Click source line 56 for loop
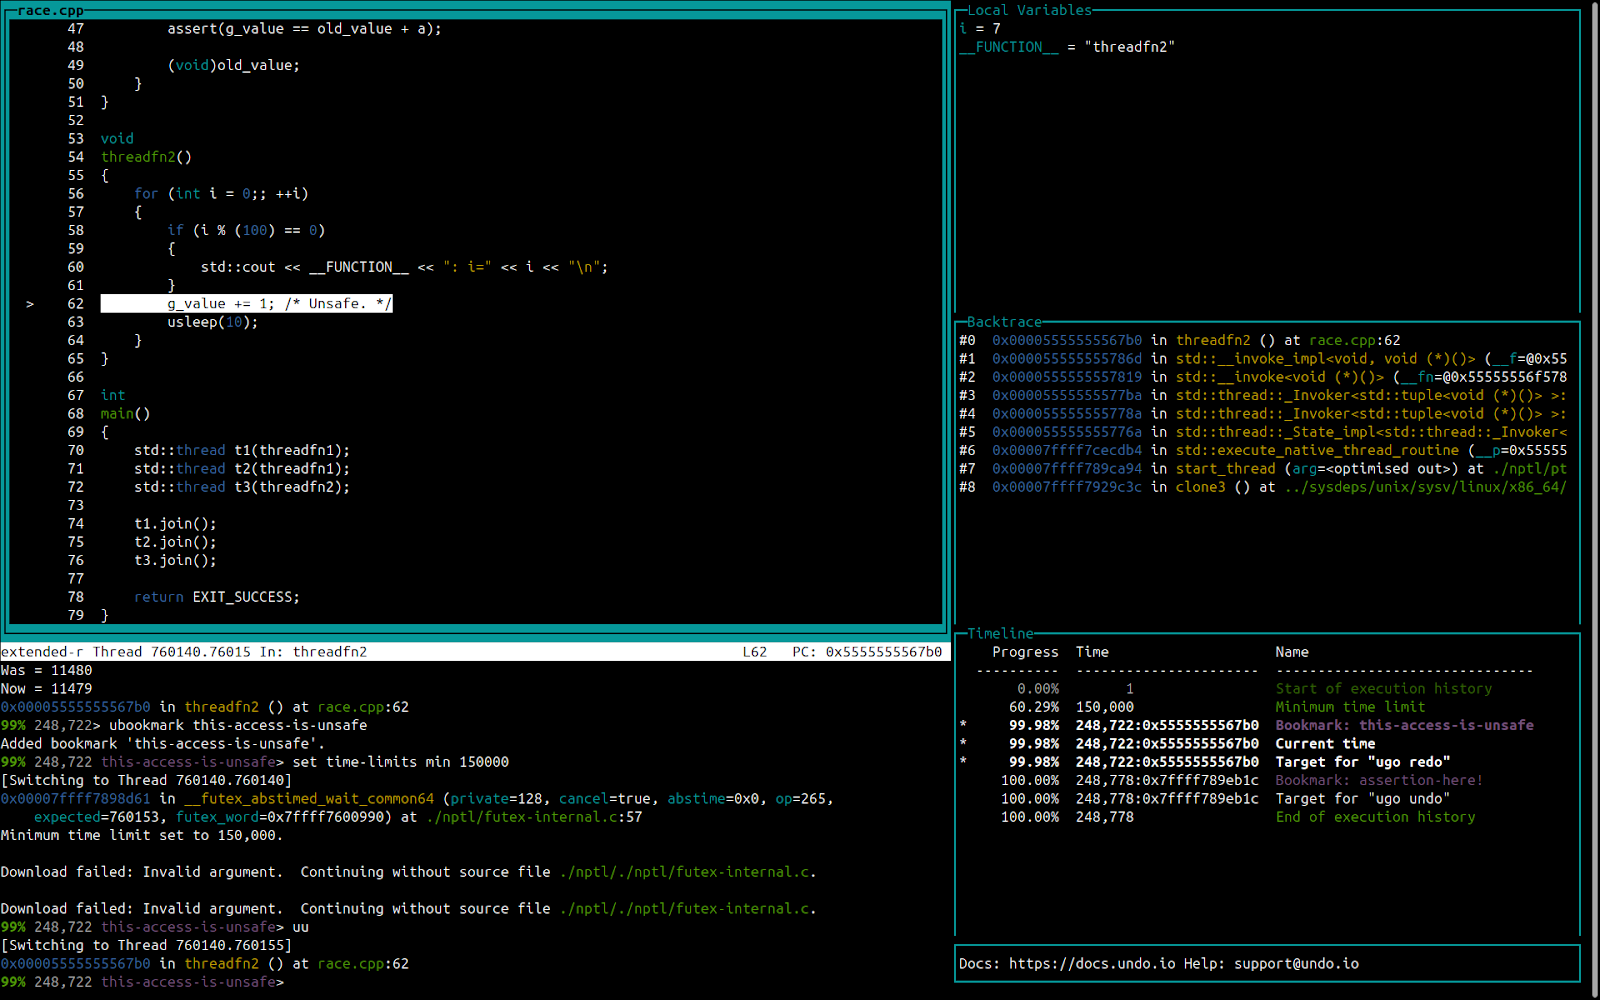The height and width of the screenshot is (1000, 1600). tap(221, 194)
